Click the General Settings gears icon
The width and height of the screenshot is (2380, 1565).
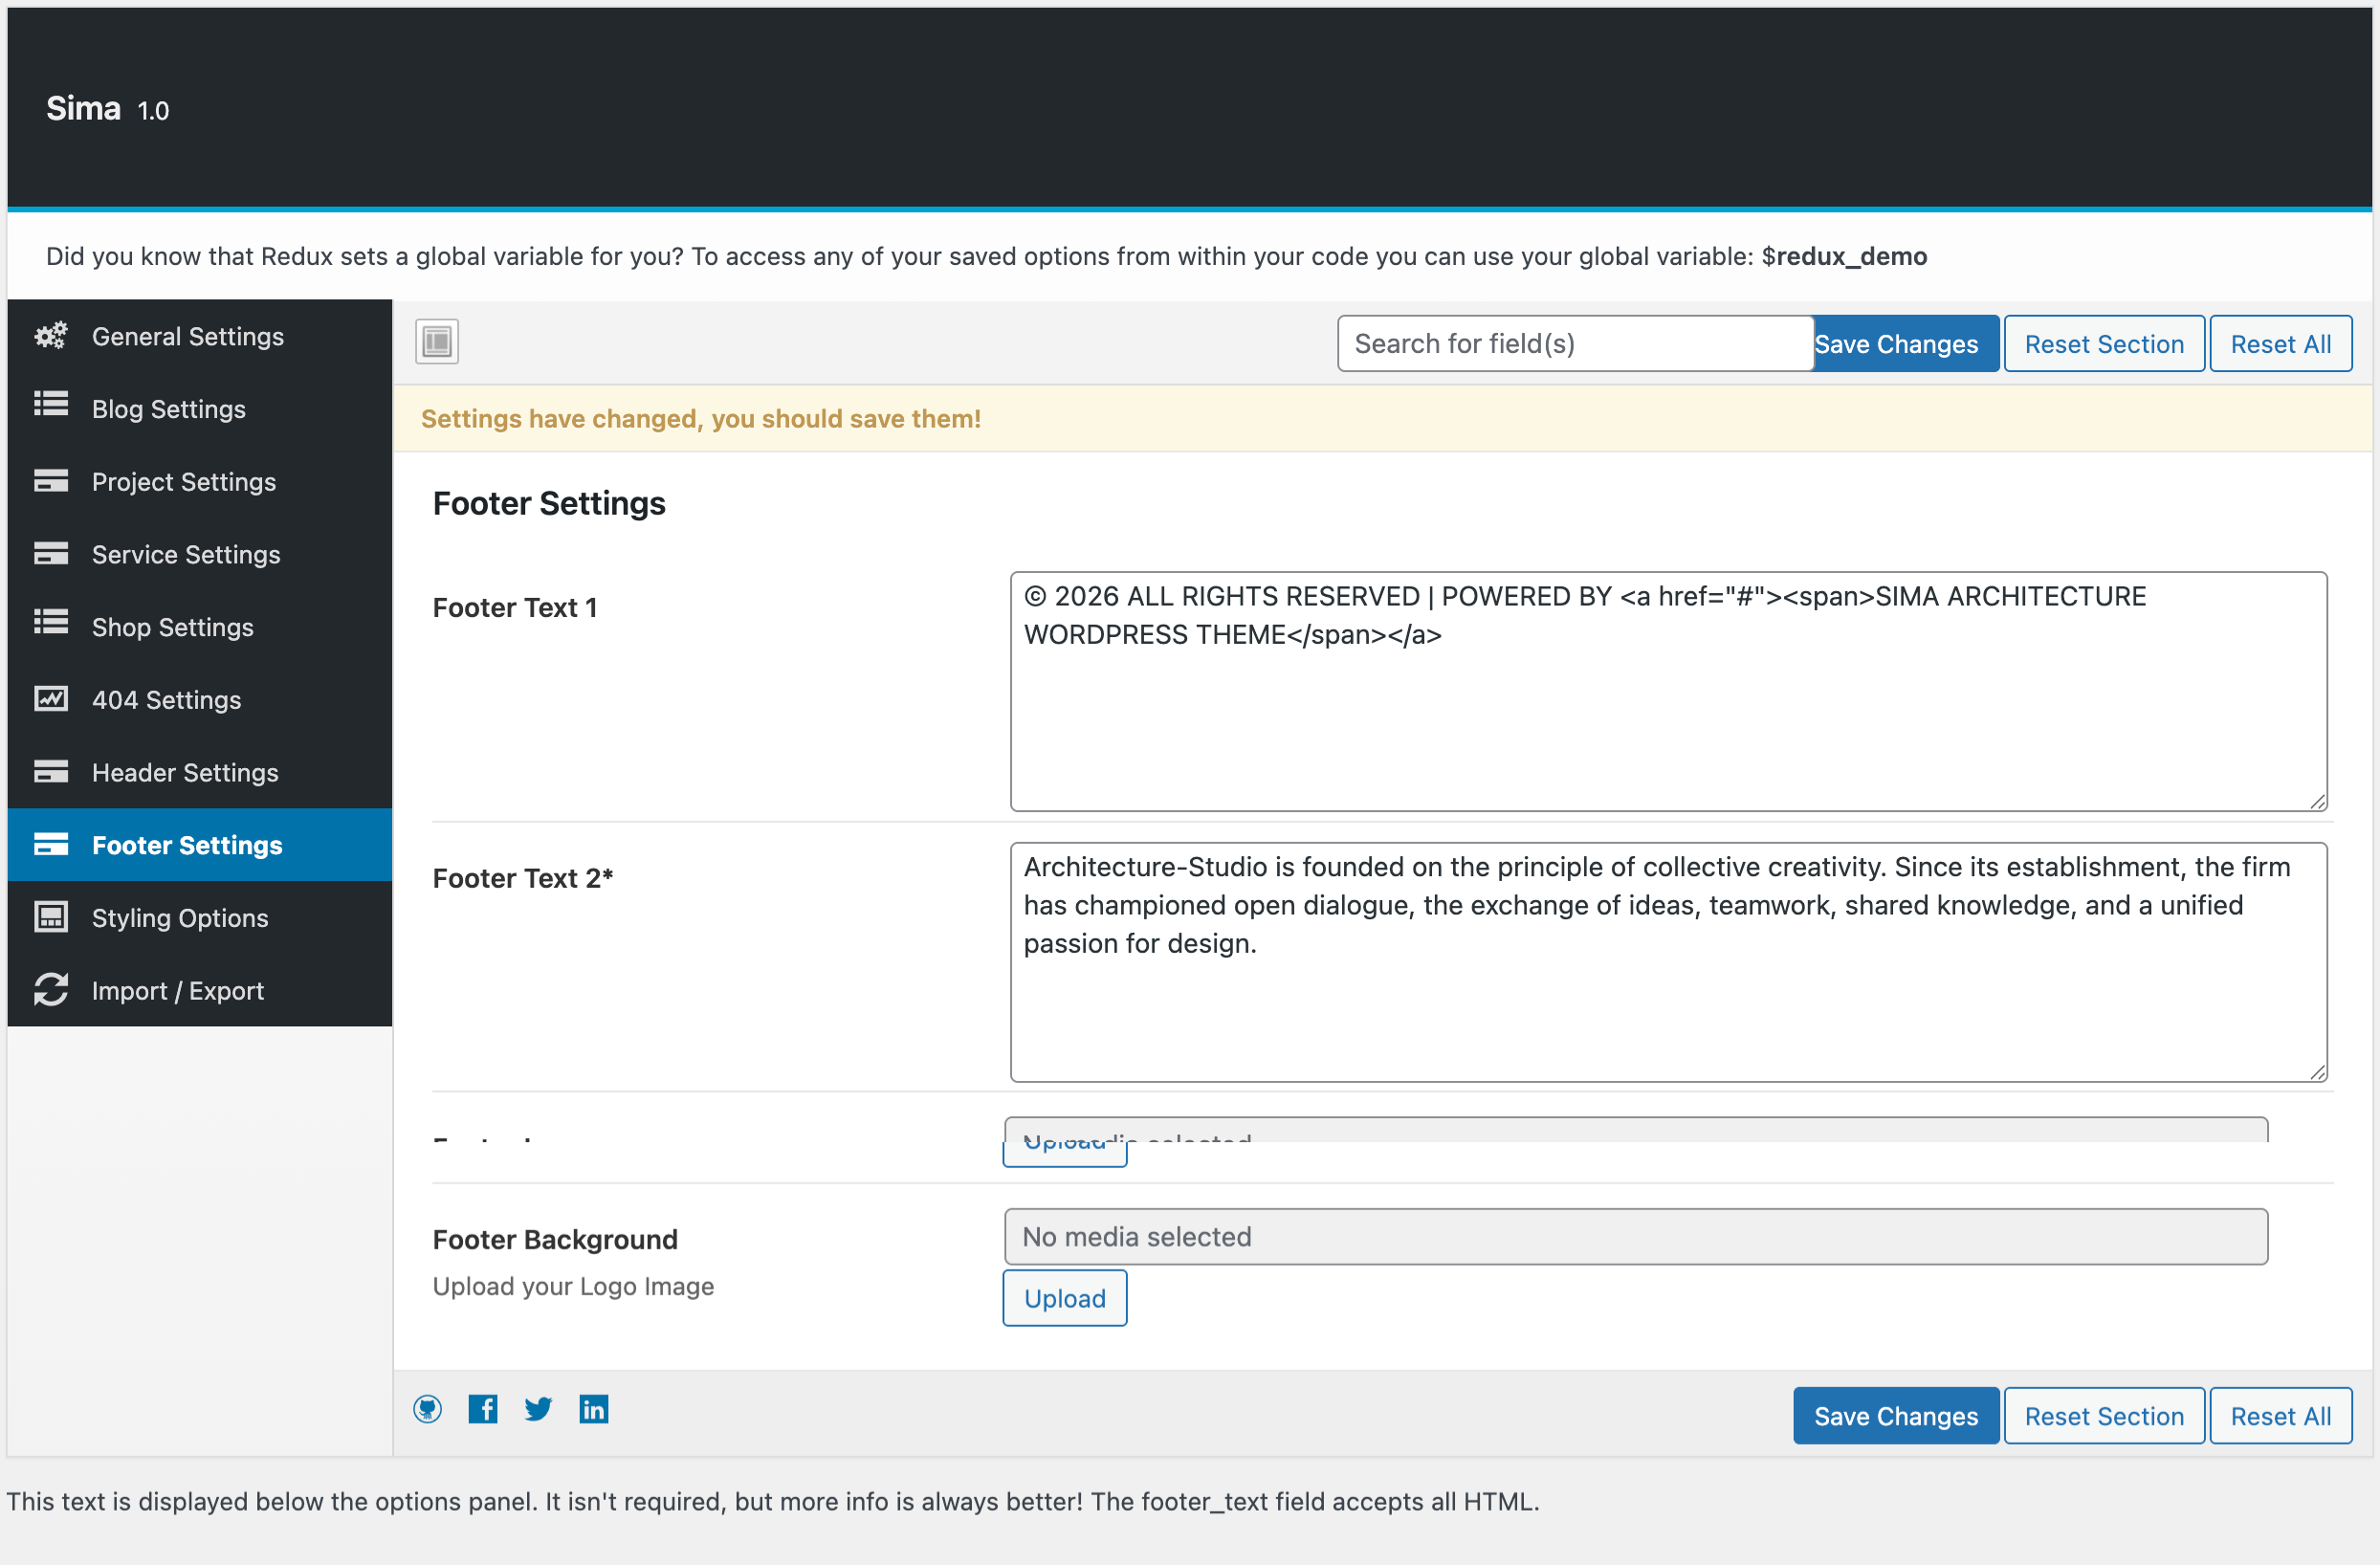click(51, 336)
